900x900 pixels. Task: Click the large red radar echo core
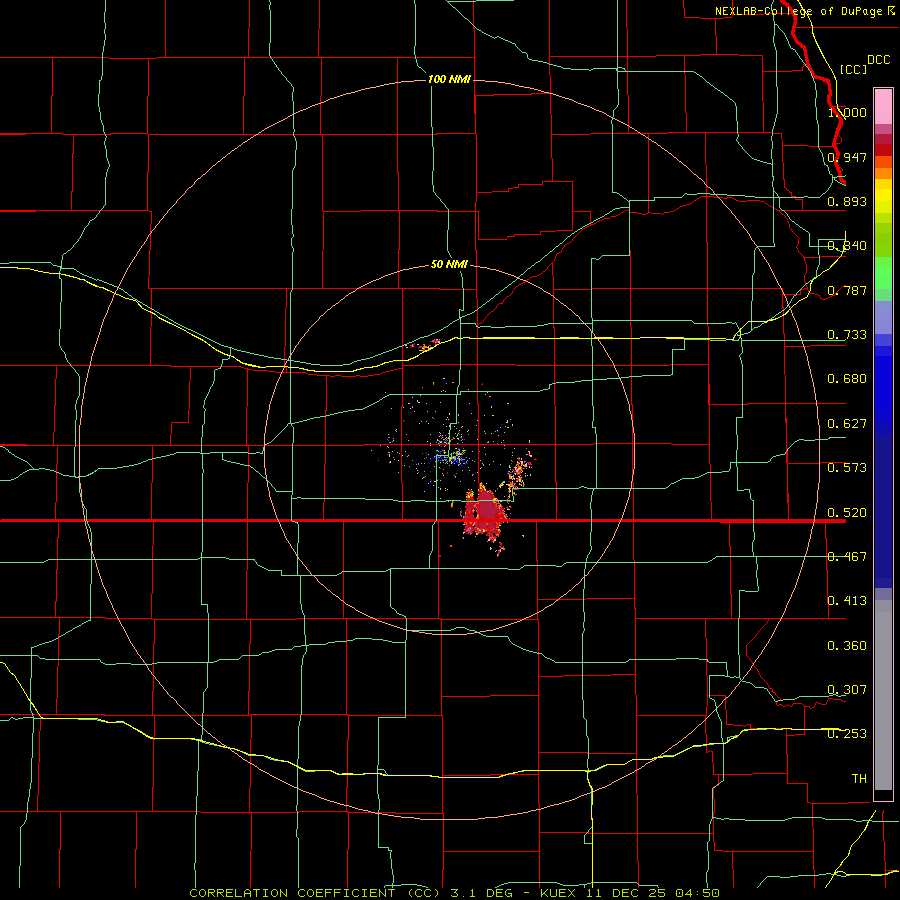coord(486,512)
